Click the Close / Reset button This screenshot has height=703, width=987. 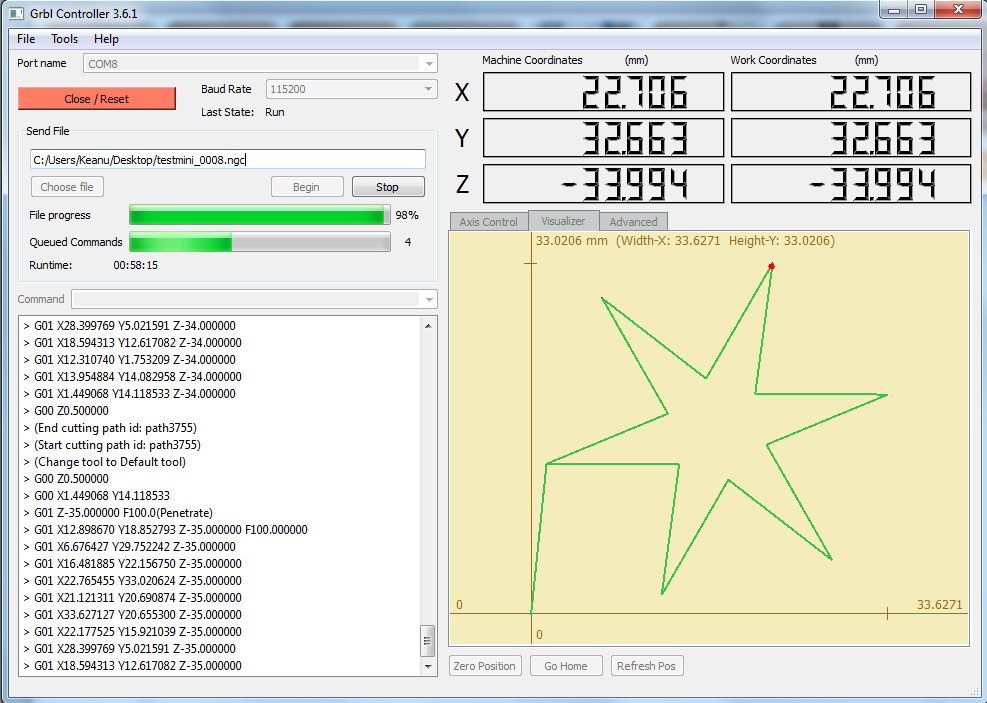(96, 99)
